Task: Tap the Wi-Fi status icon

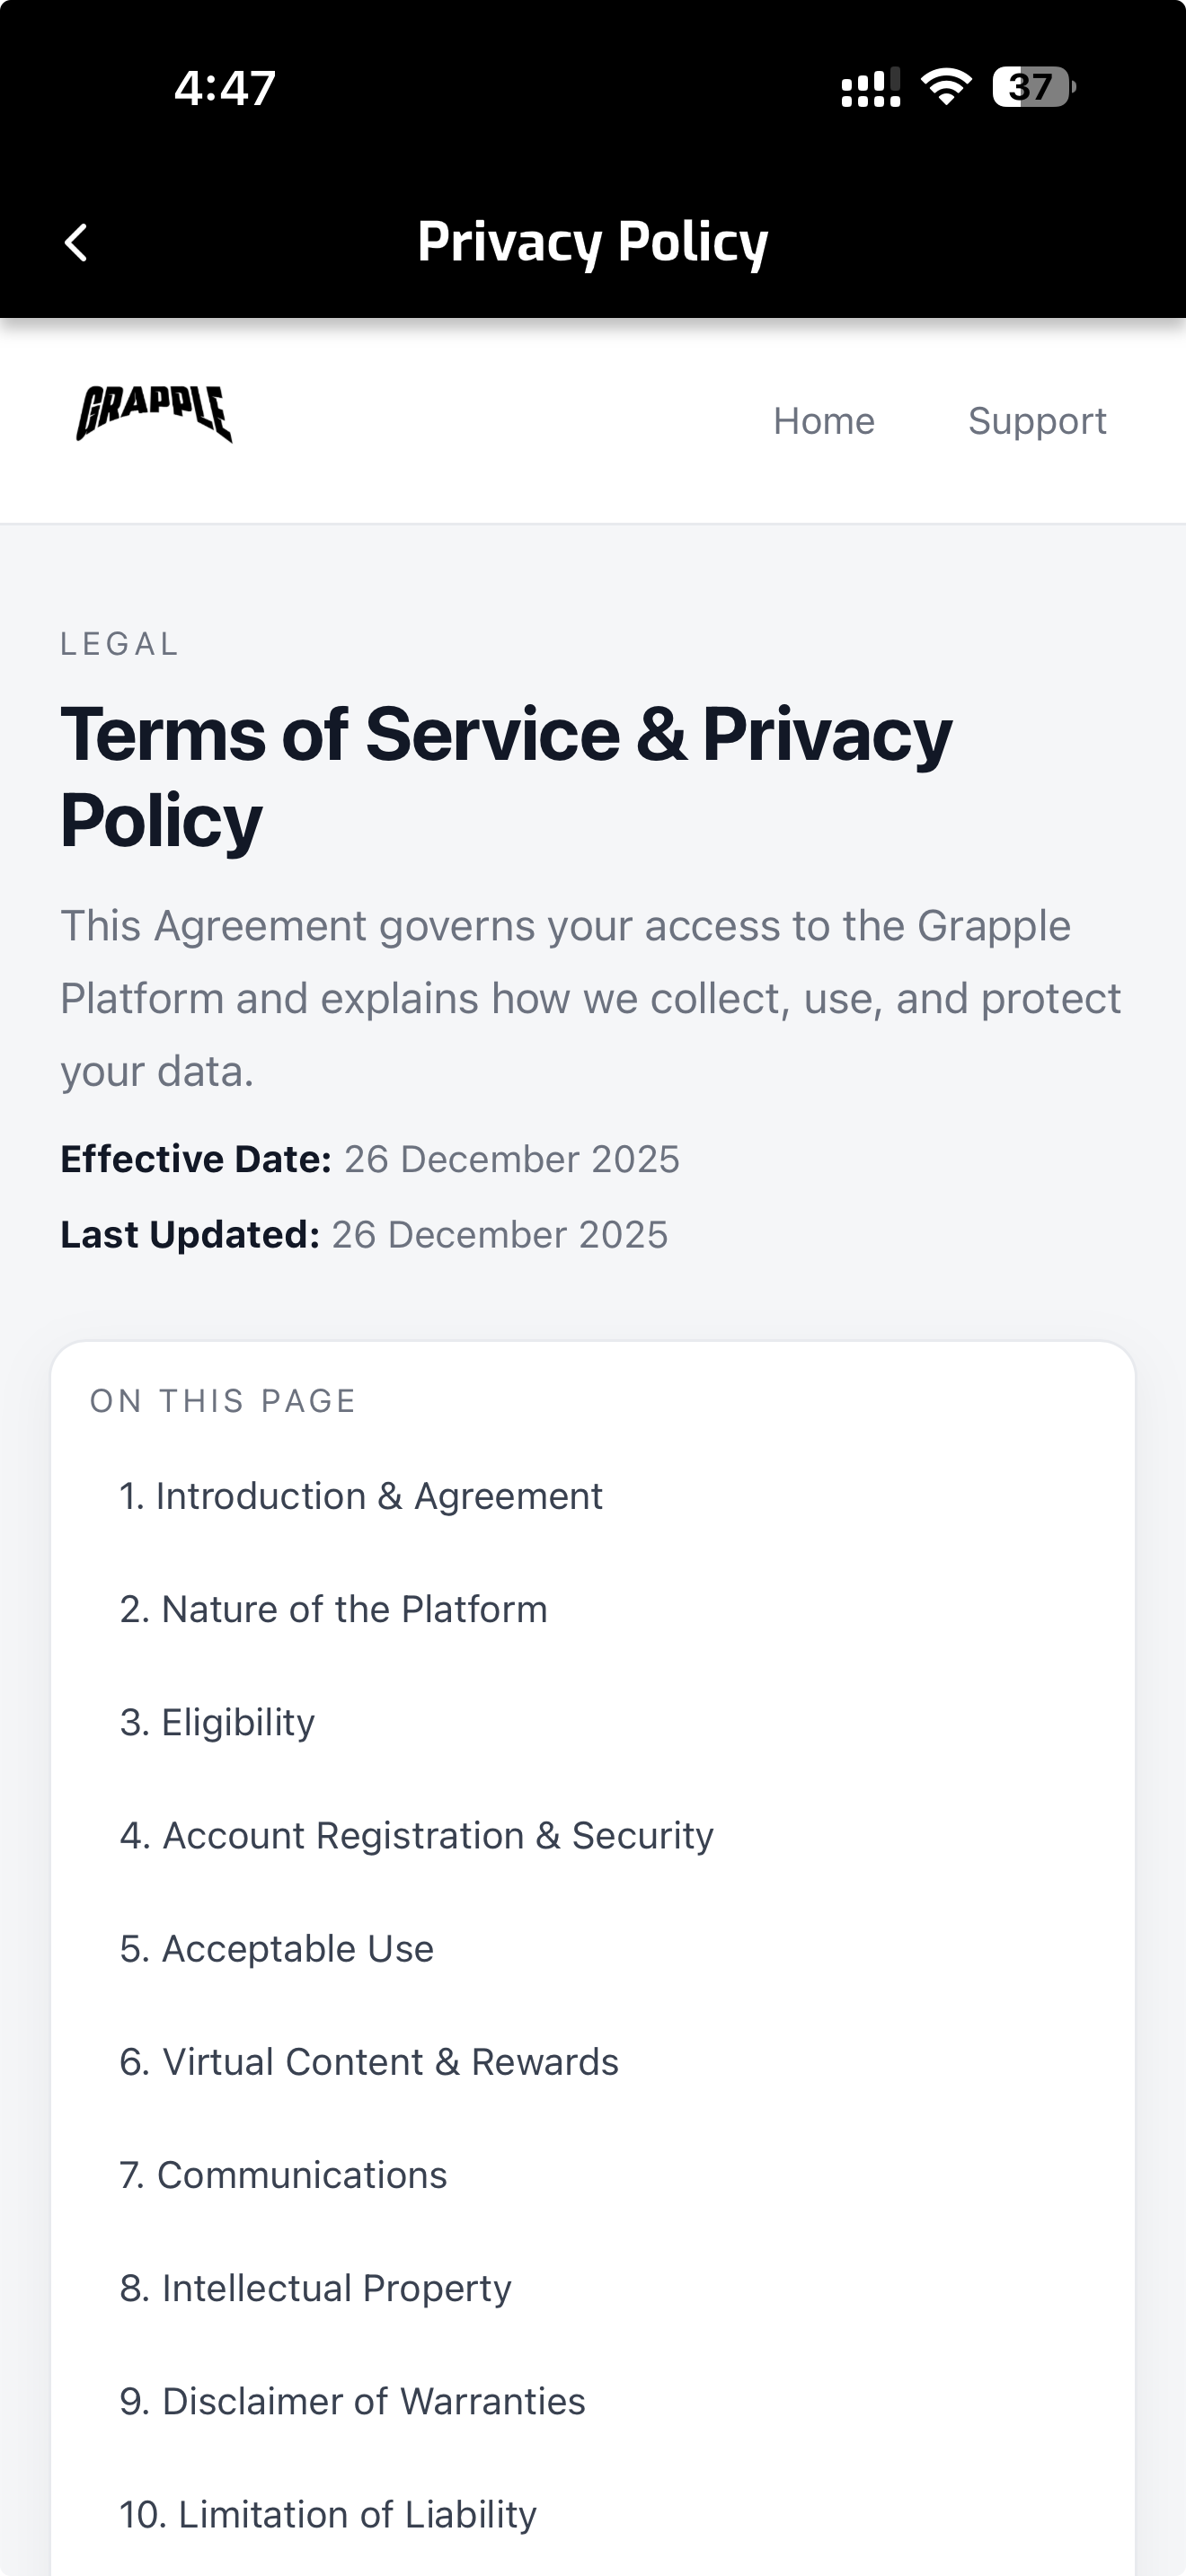Action: [x=946, y=87]
